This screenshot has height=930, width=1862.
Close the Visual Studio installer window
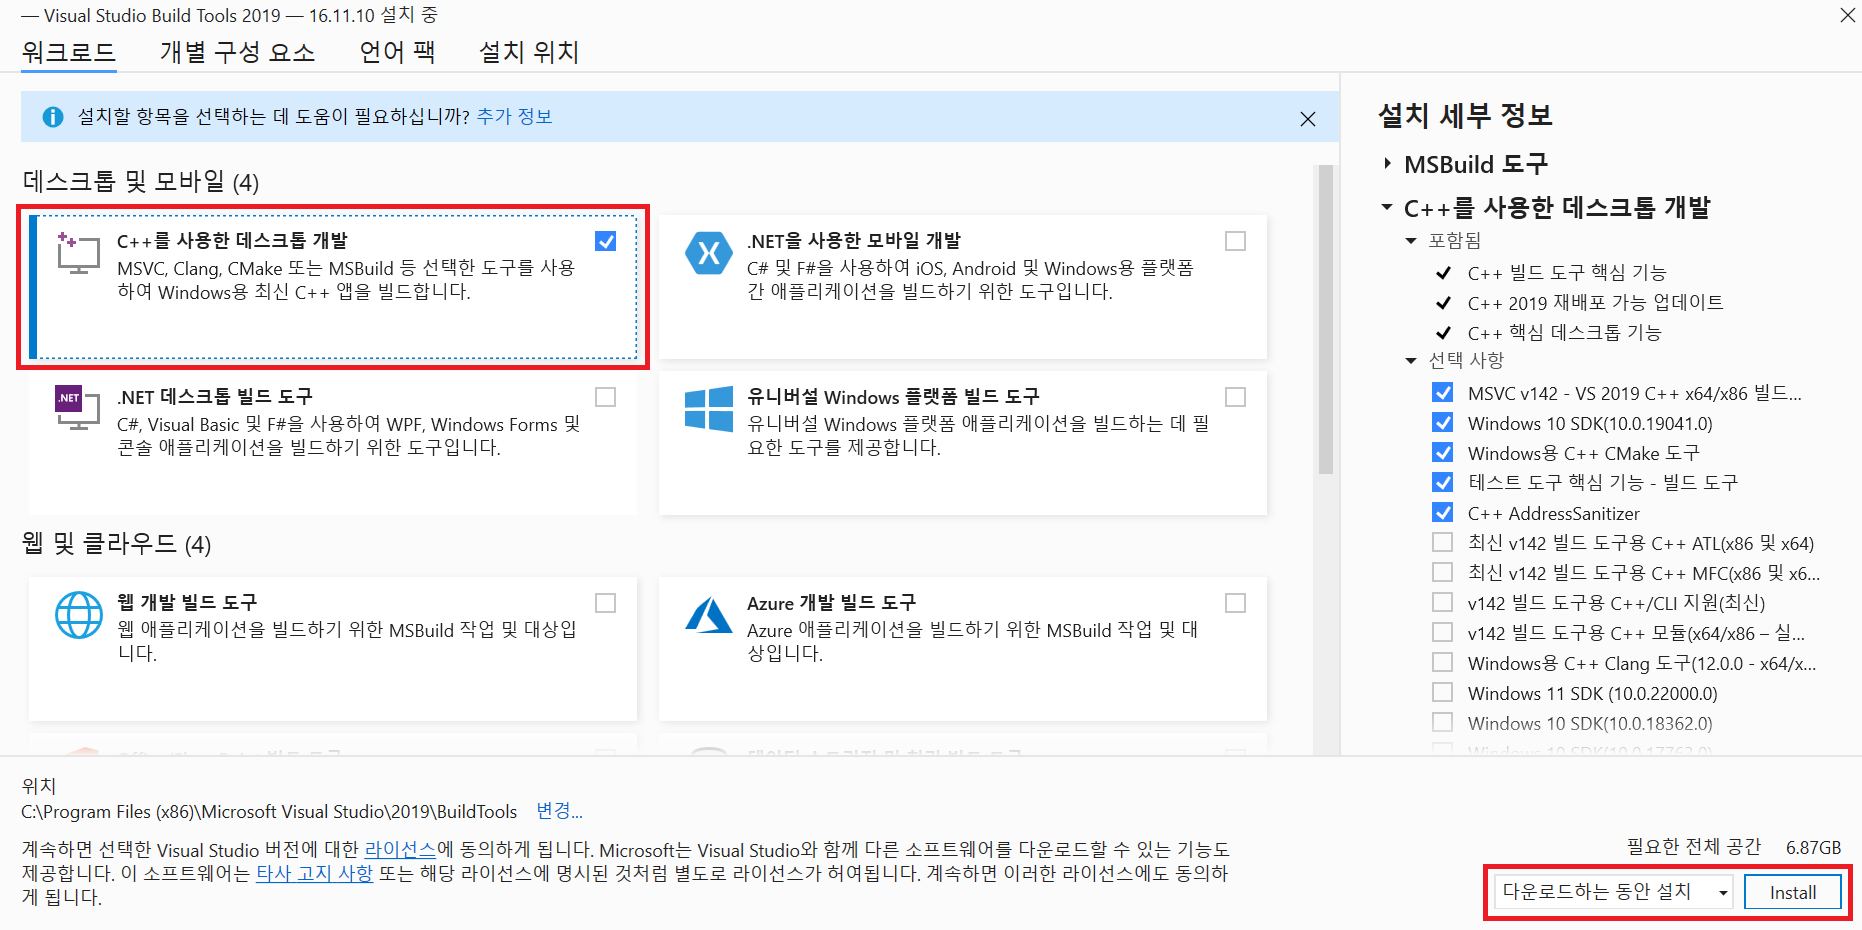1847,15
